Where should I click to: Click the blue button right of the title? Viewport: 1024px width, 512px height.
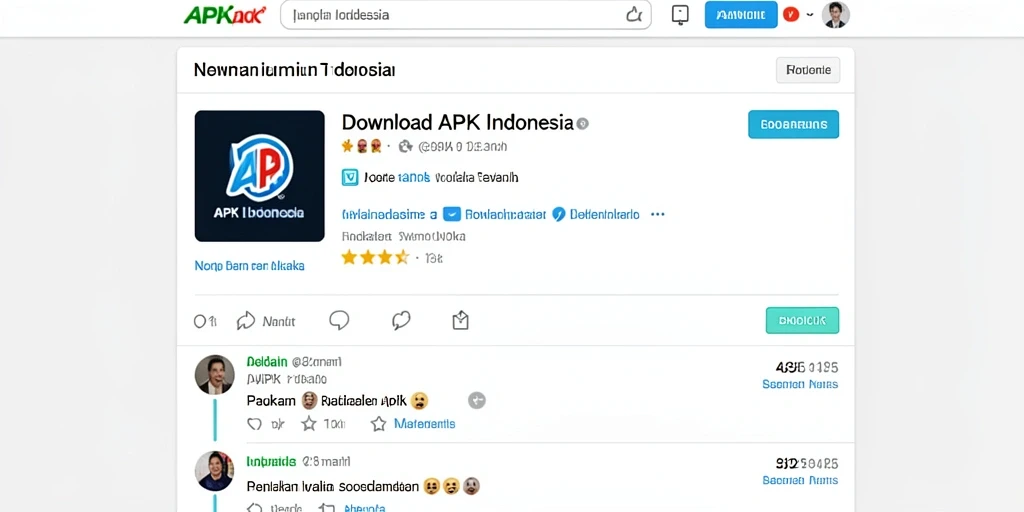793,124
